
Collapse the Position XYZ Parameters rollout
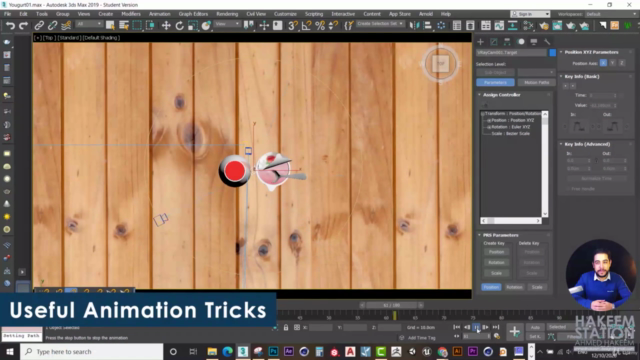[x=591, y=52]
